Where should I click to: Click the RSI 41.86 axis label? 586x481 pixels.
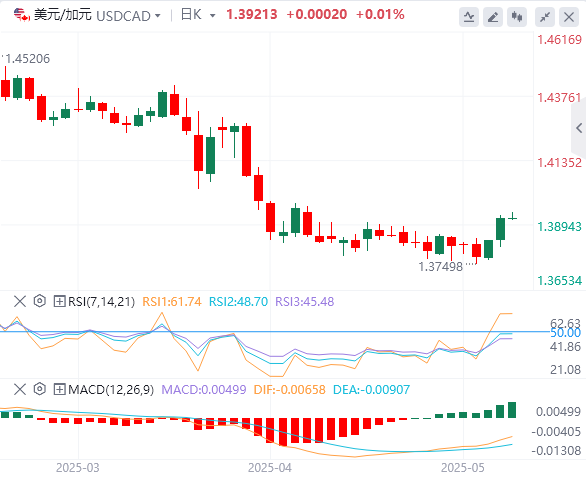click(x=566, y=347)
